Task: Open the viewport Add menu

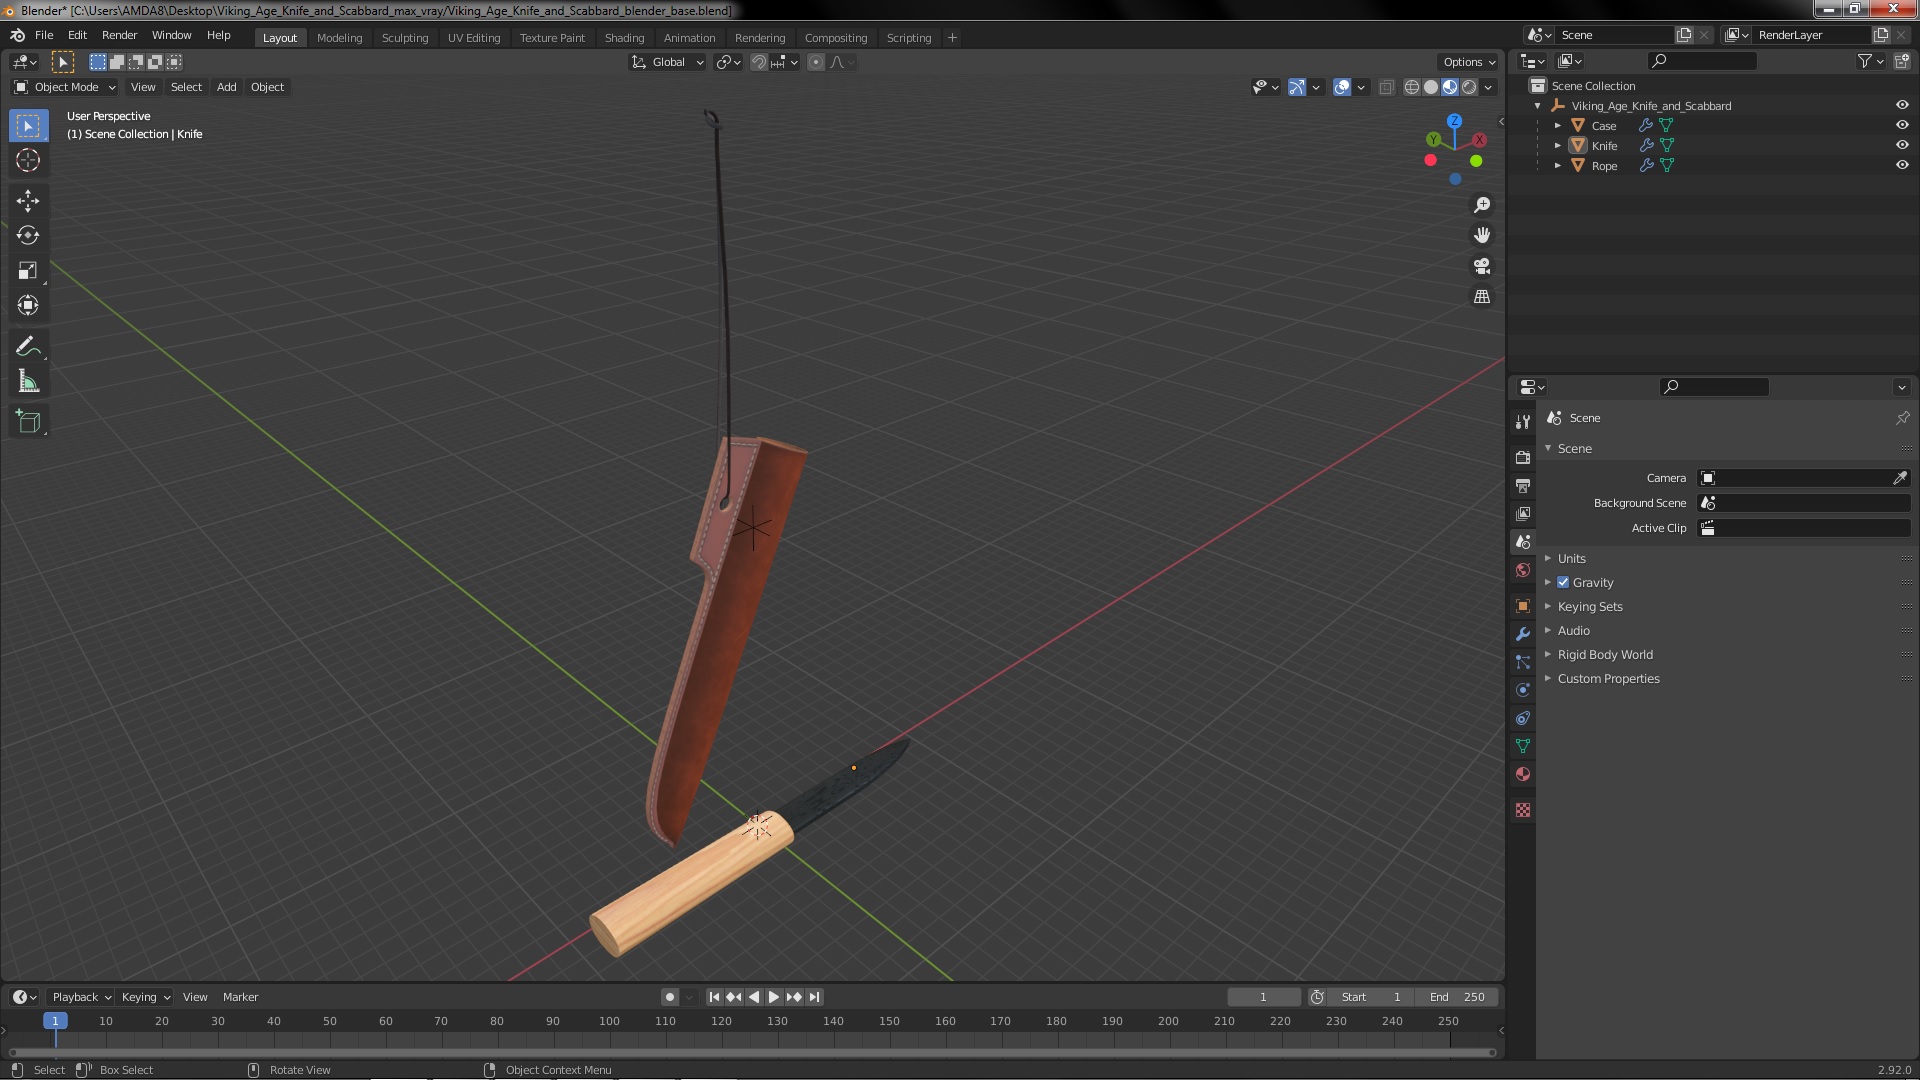Action: [x=227, y=87]
